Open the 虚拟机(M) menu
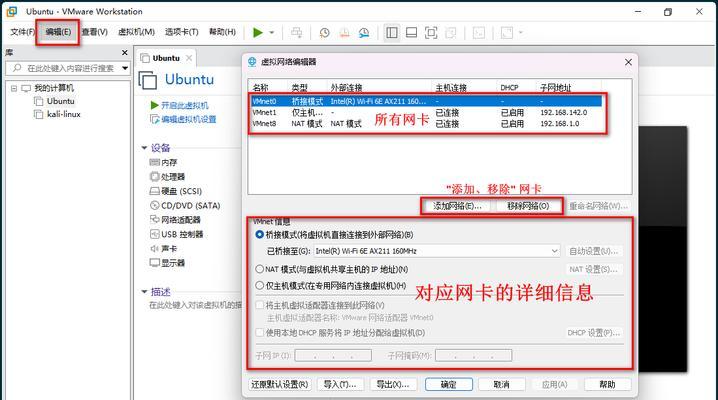The width and height of the screenshot is (718, 400). tap(136, 32)
